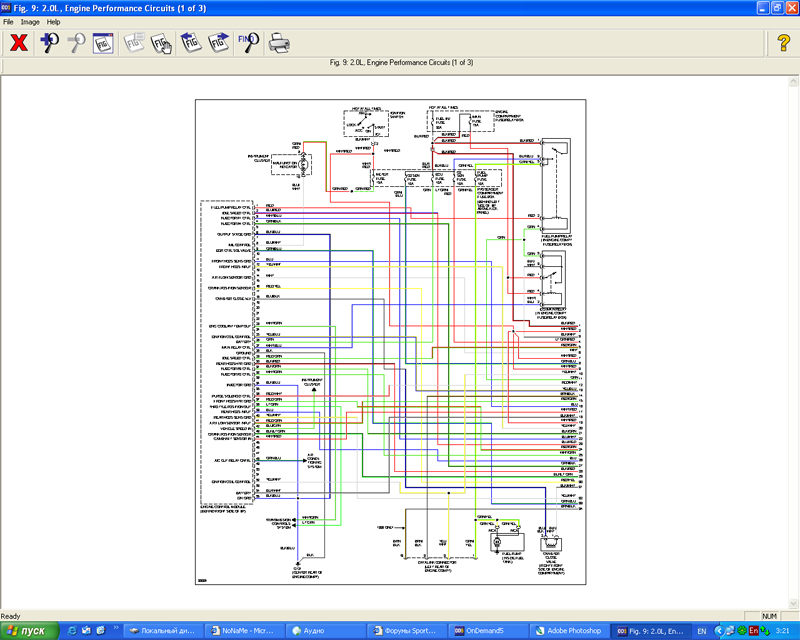Open the Help menu
The width and height of the screenshot is (800, 640).
point(54,21)
